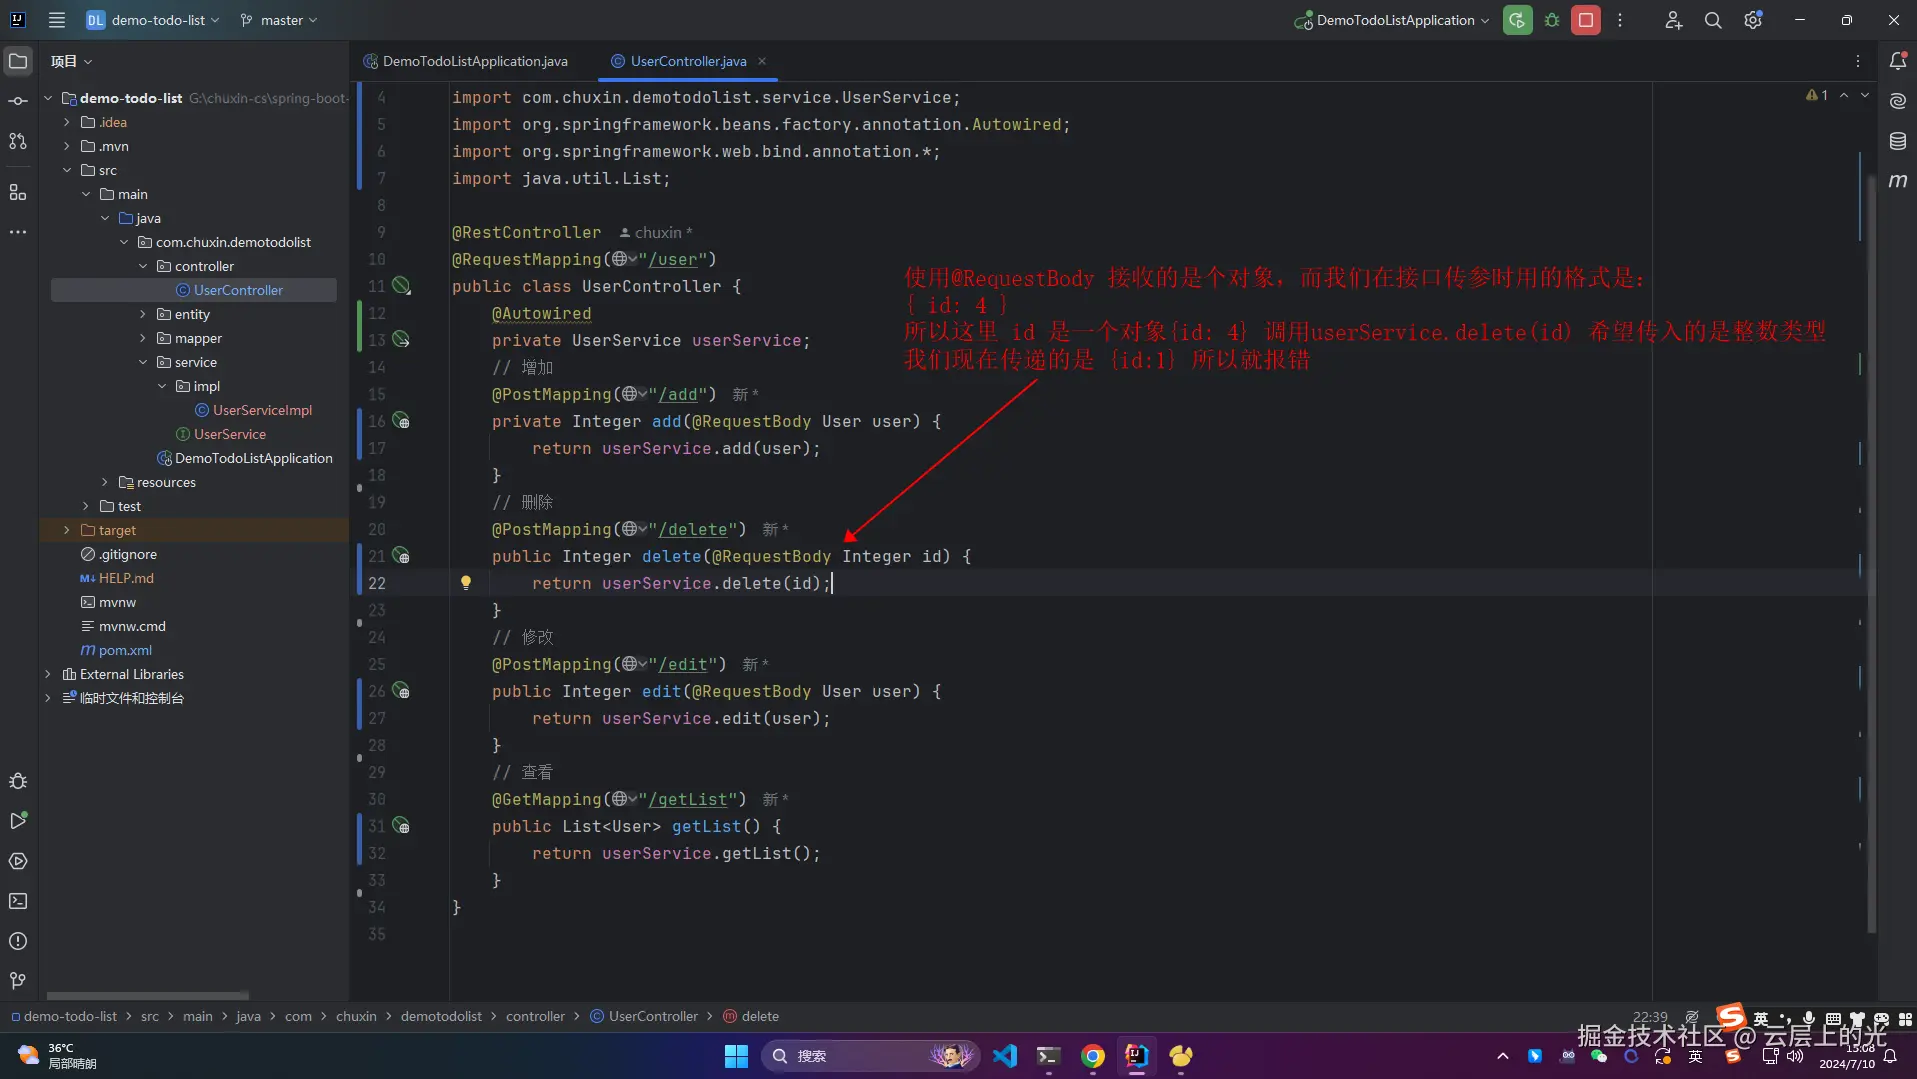
Task: Open the Maven tool window
Action: [1898, 181]
